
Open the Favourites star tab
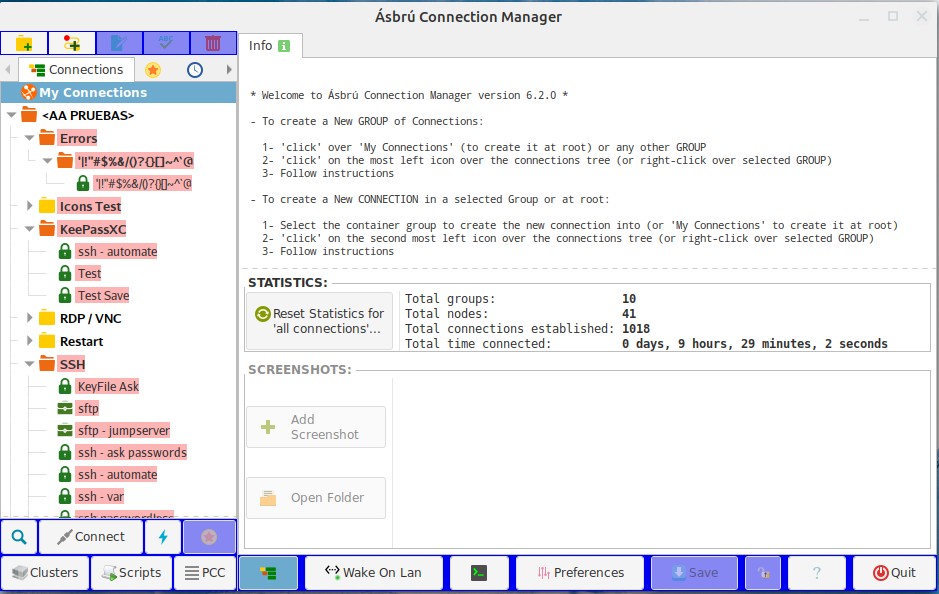153,70
